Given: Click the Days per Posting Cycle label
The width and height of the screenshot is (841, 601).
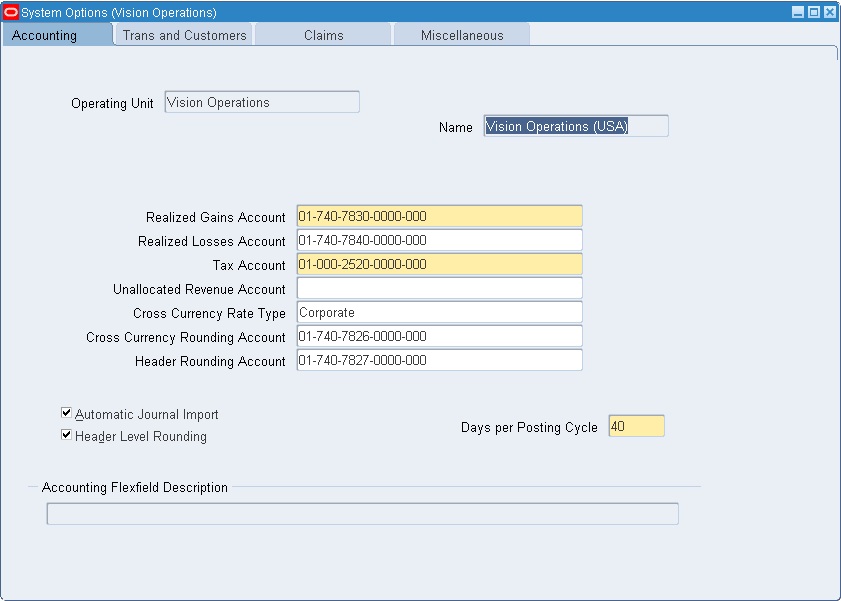Looking at the screenshot, I should pos(529,427).
